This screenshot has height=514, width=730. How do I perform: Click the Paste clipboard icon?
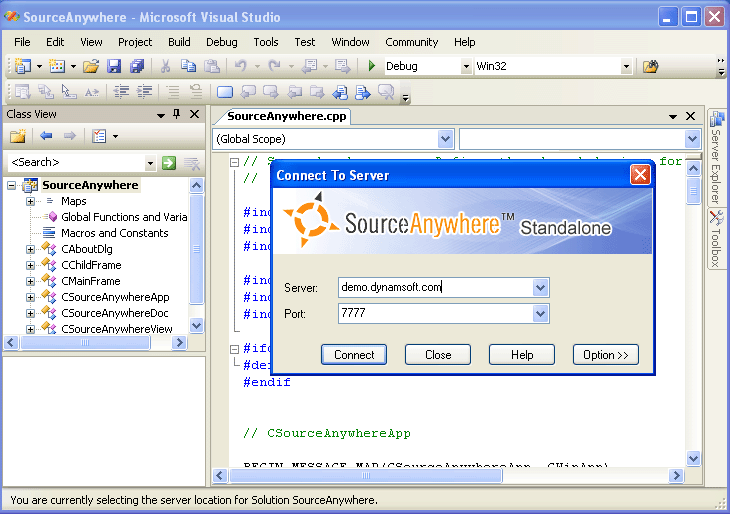tap(212, 66)
